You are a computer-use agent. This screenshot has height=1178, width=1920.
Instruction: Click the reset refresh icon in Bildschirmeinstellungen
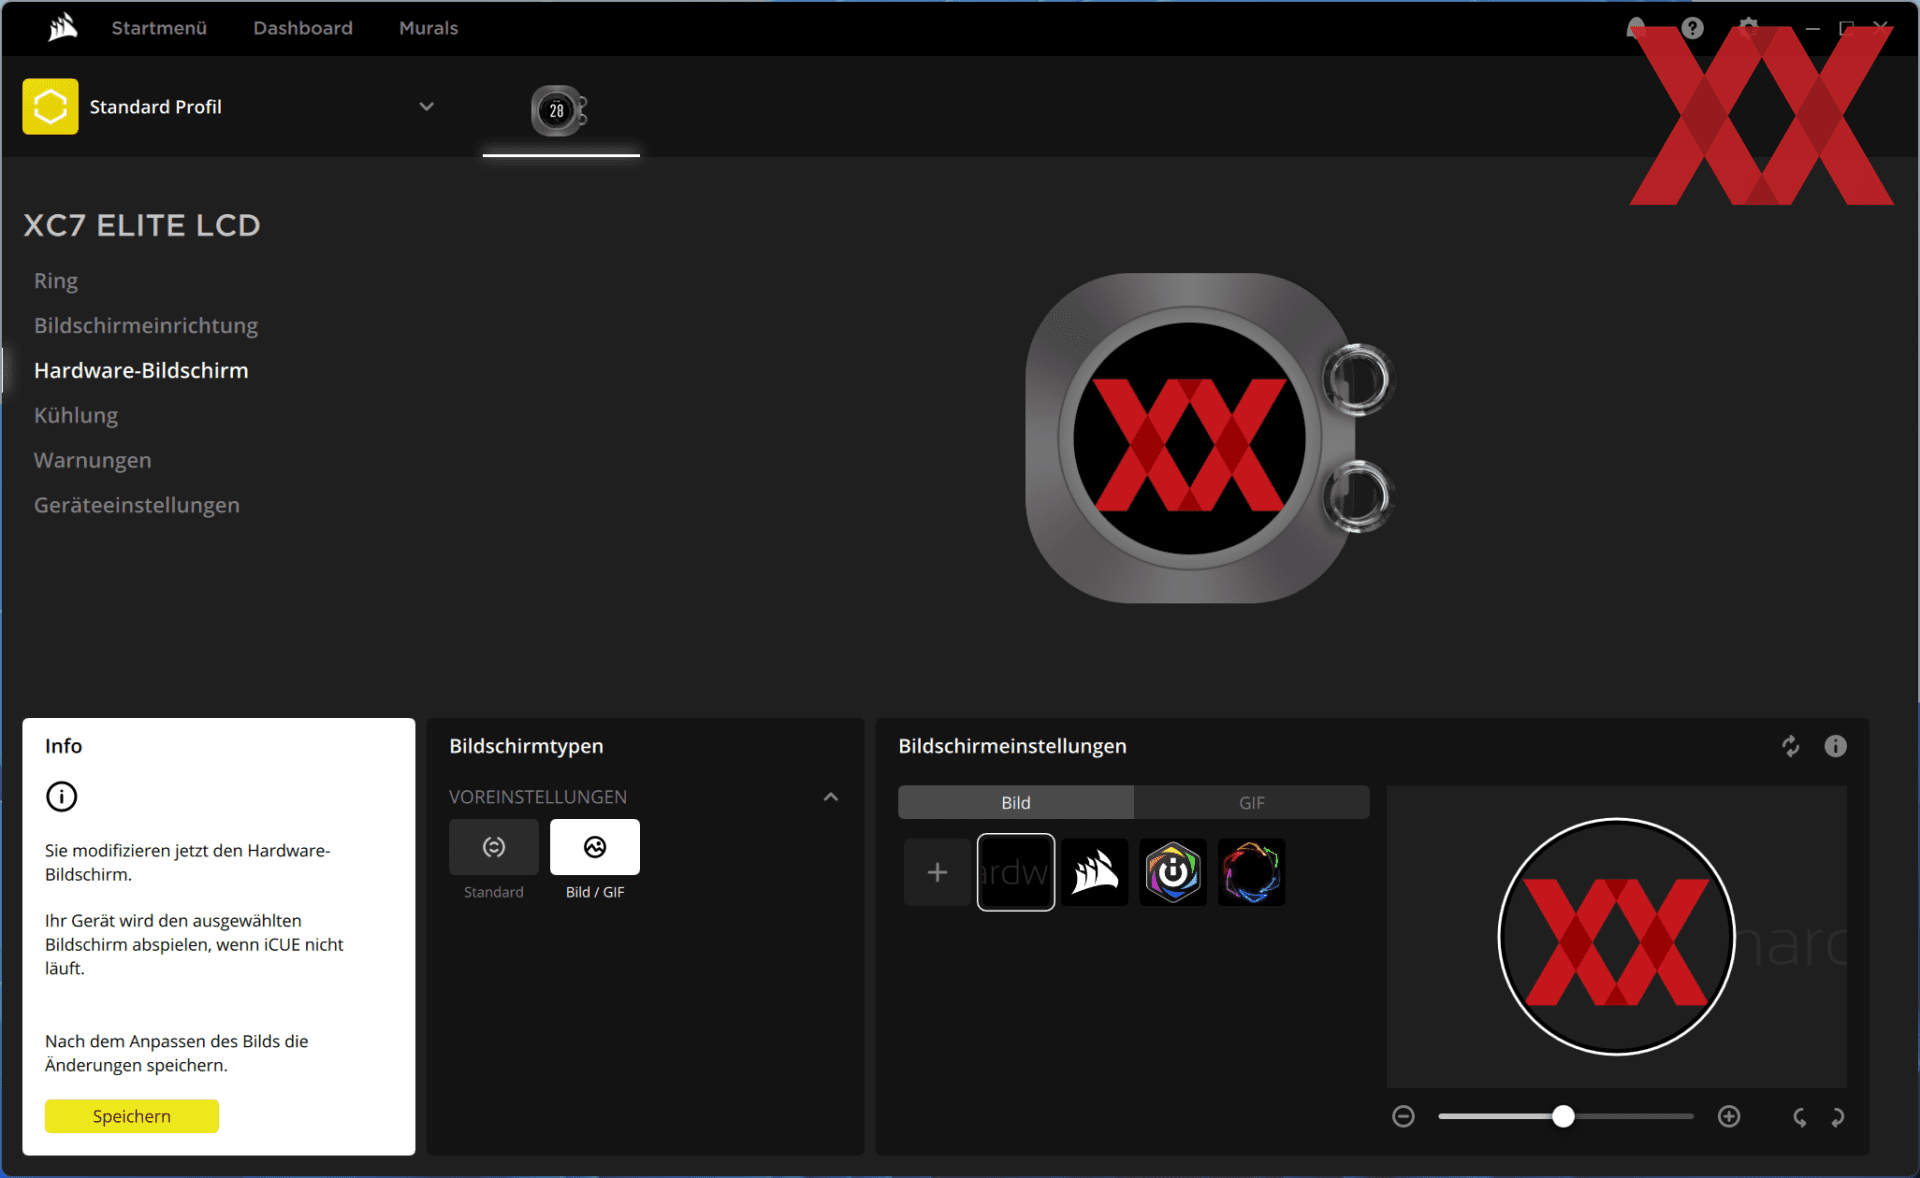click(1791, 746)
